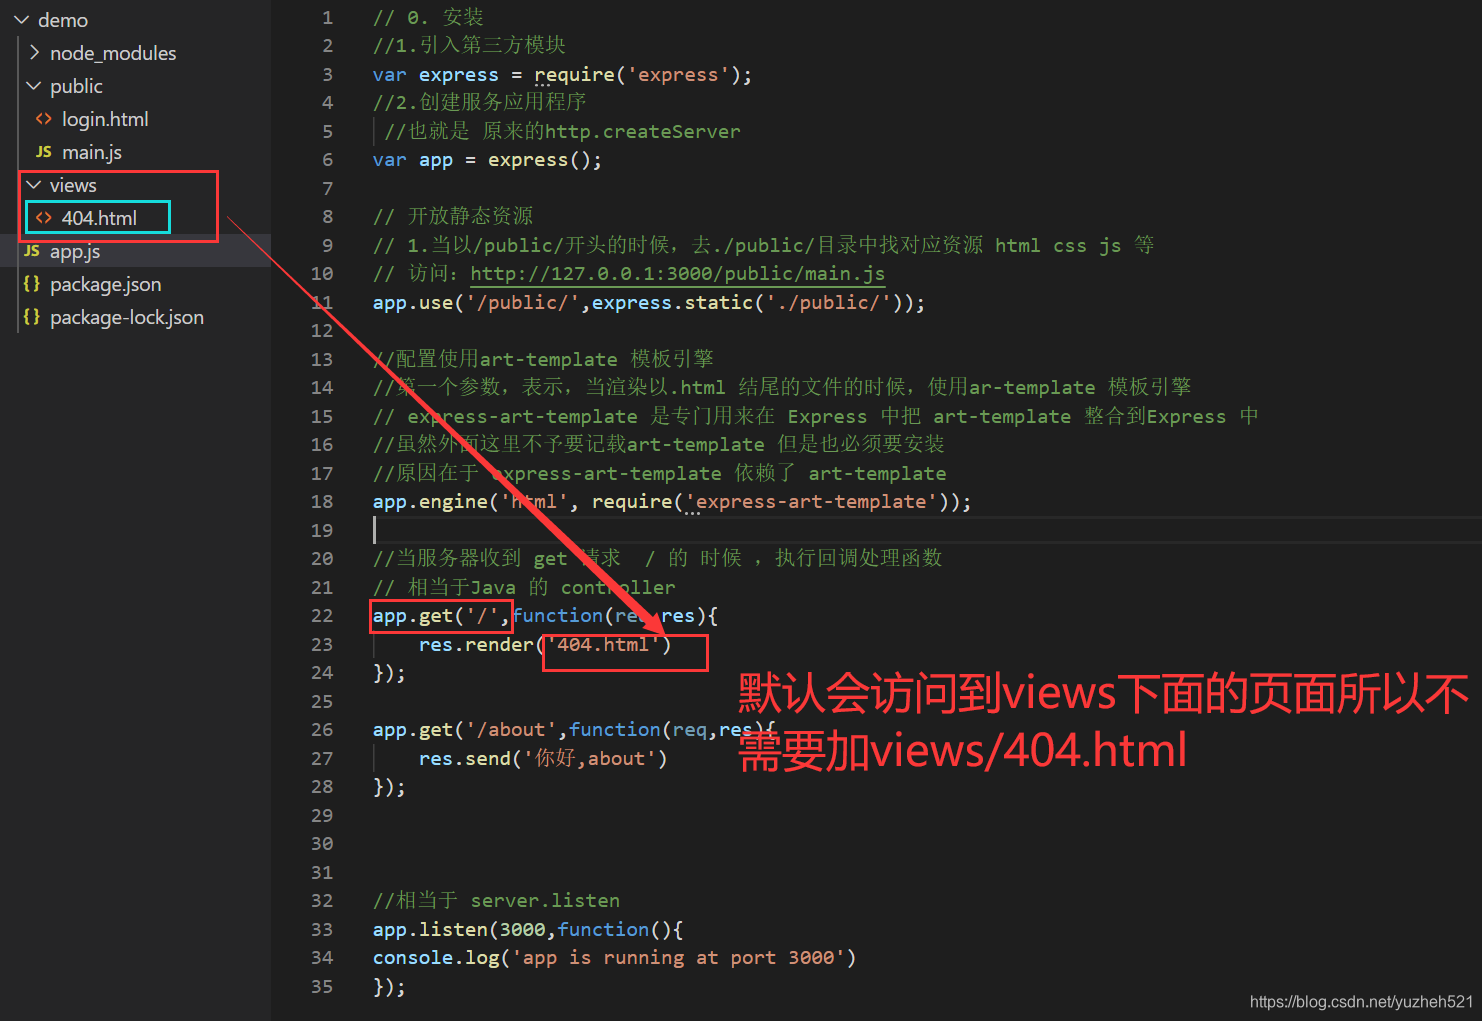
Task: Click the server.listen comment on line 32
Action: click(x=496, y=901)
